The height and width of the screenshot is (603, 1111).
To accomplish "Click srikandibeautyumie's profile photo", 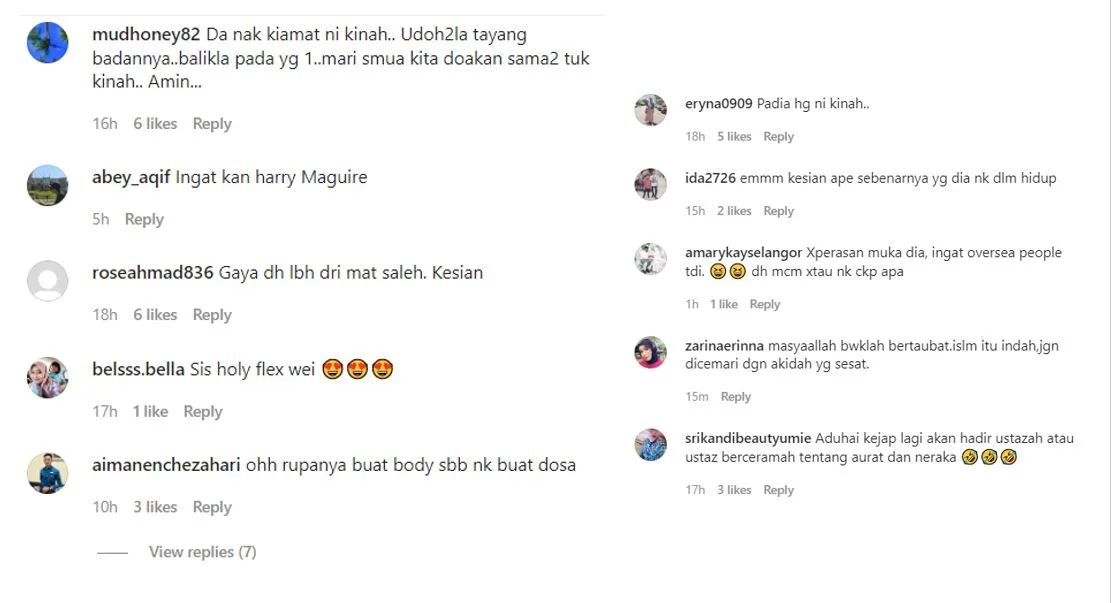I will click(x=650, y=445).
